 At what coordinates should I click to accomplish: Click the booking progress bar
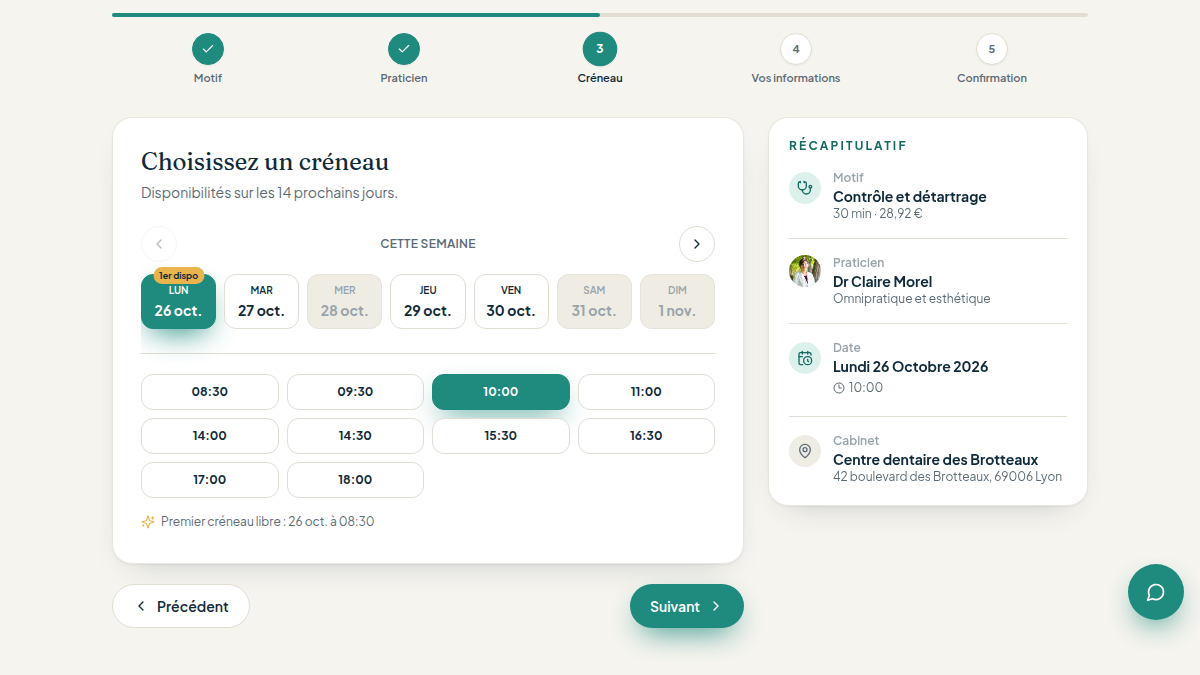coord(600,15)
